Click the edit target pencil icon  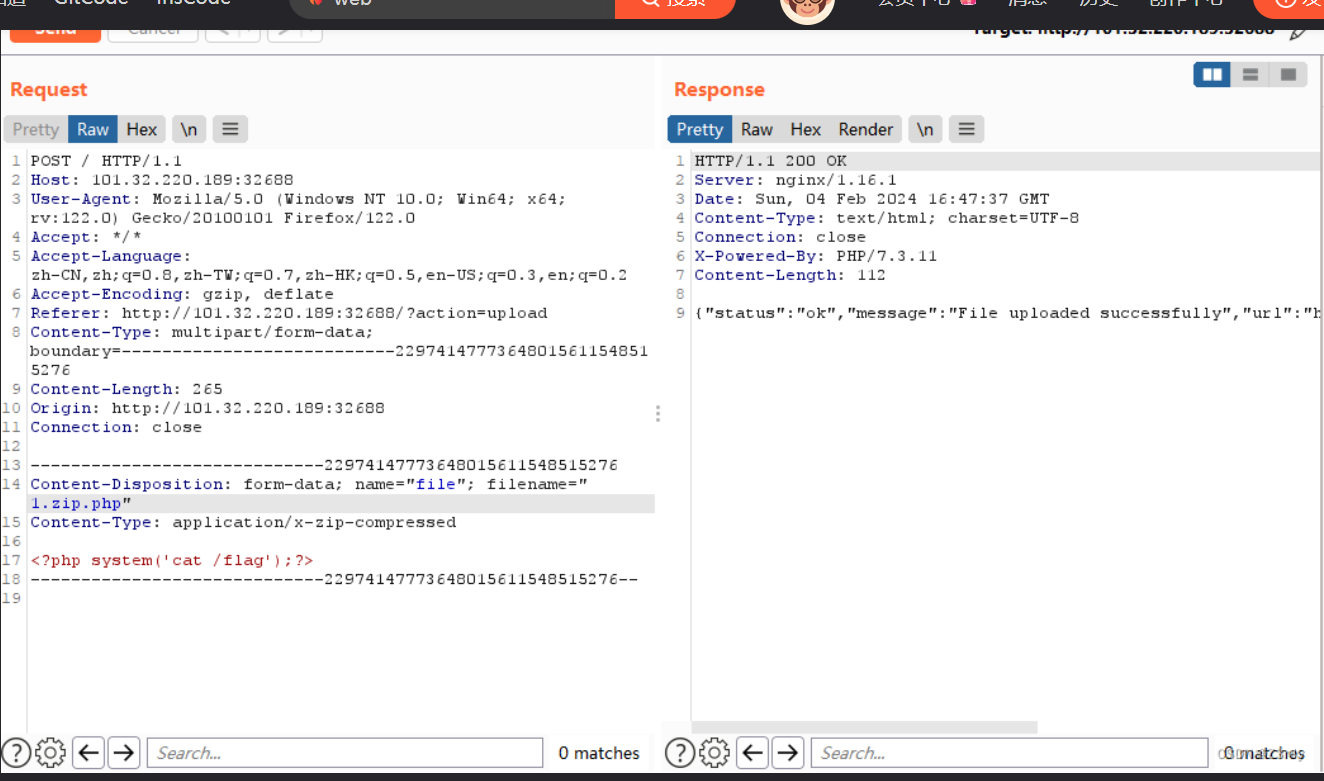1299,32
